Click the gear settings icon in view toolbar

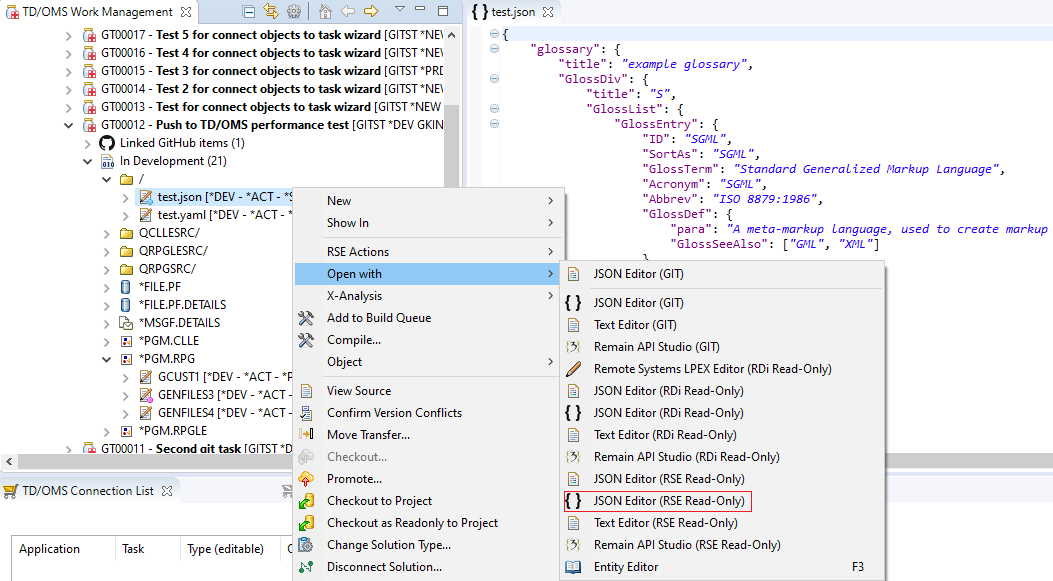(x=294, y=12)
